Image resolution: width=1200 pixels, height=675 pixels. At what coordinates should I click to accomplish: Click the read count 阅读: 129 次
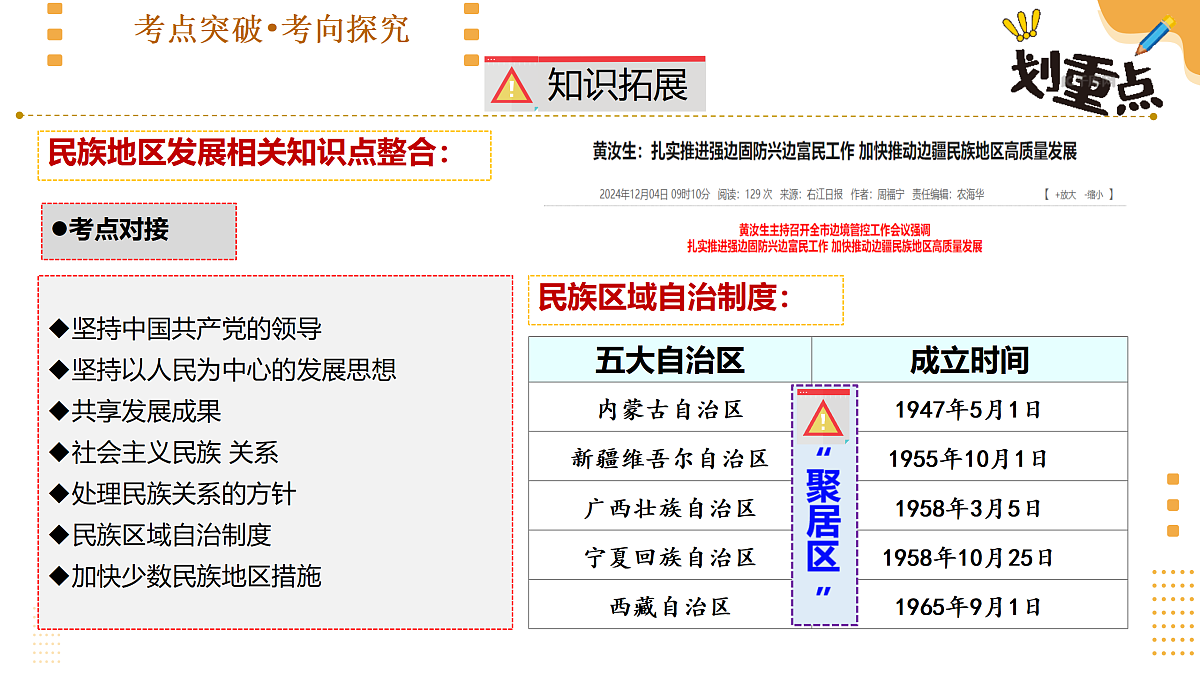tap(745, 194)
